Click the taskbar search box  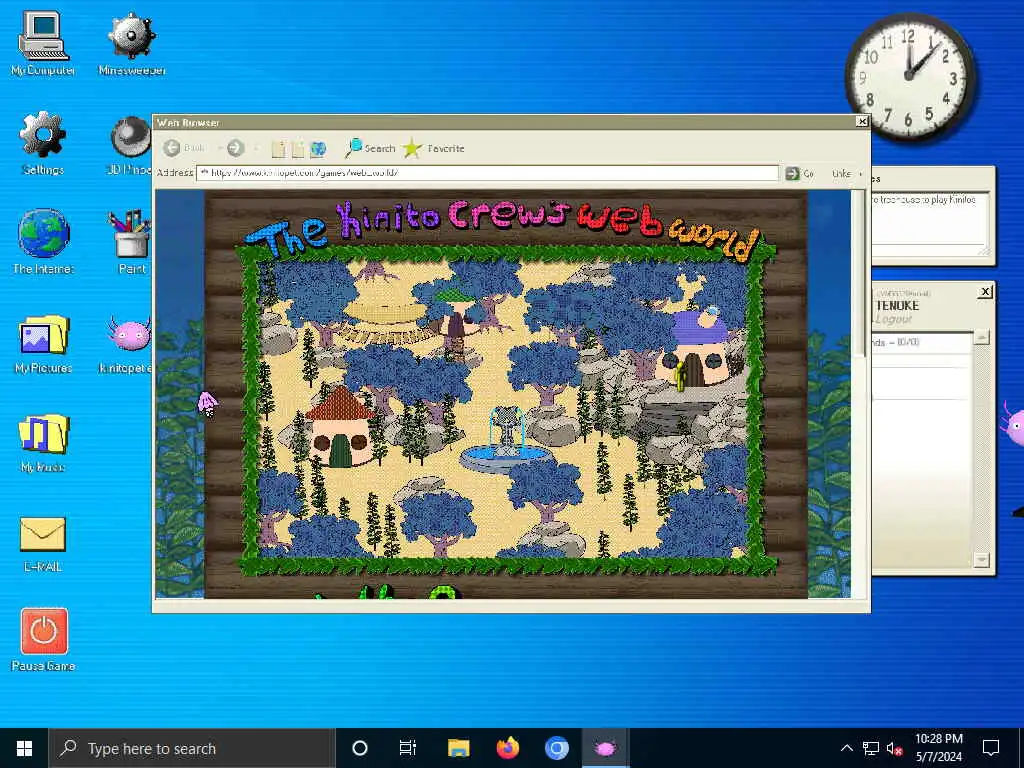(x=191, y=748)
